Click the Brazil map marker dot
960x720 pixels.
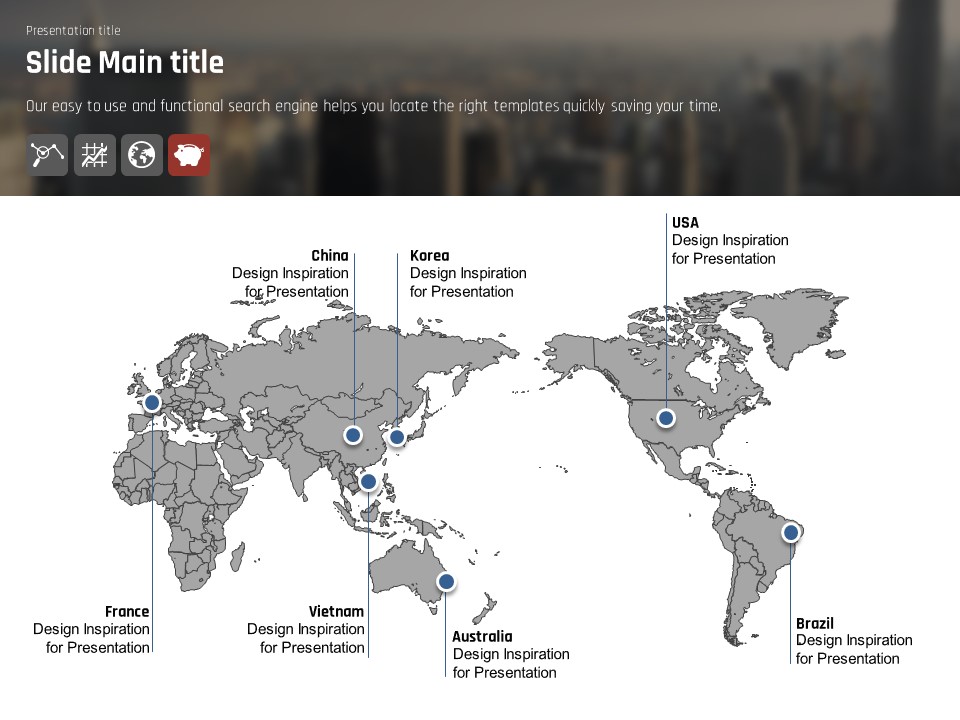click(791, 533)
